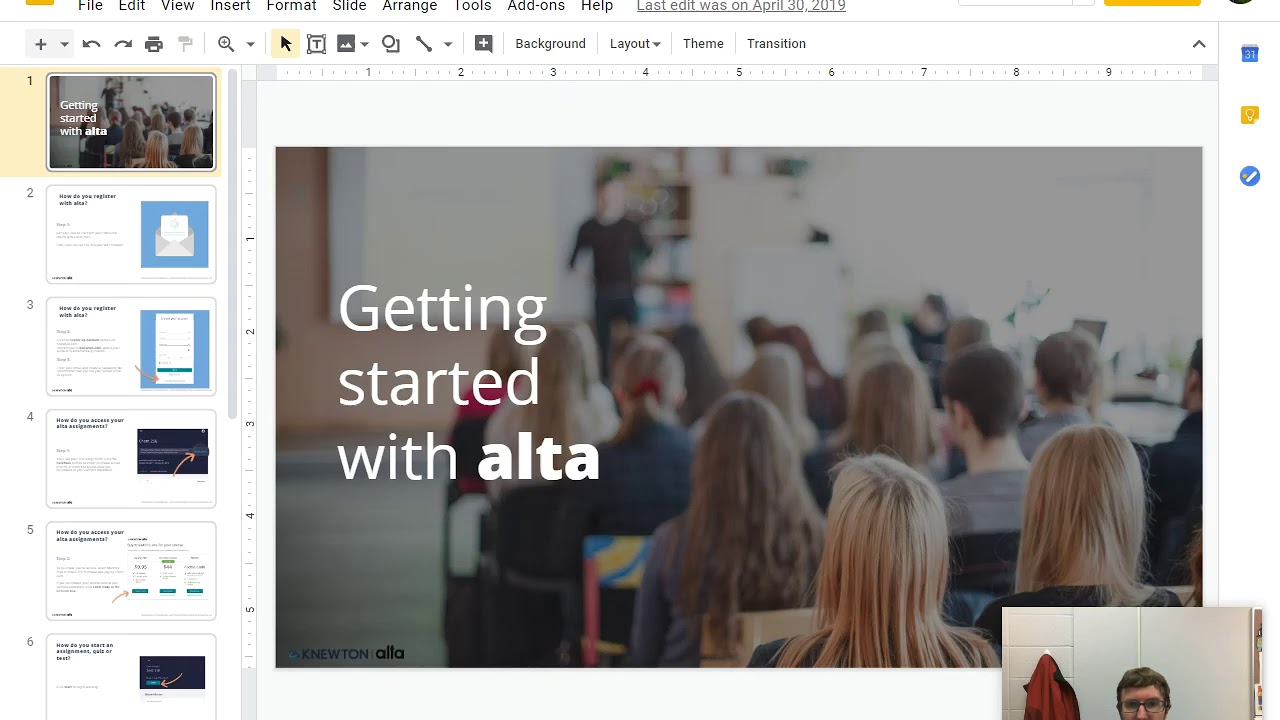Image resolution: width=1280 pixels, height=720 pixels.
Task: Open the Google Keep side panel icon
Action: tap(1249, 115)
